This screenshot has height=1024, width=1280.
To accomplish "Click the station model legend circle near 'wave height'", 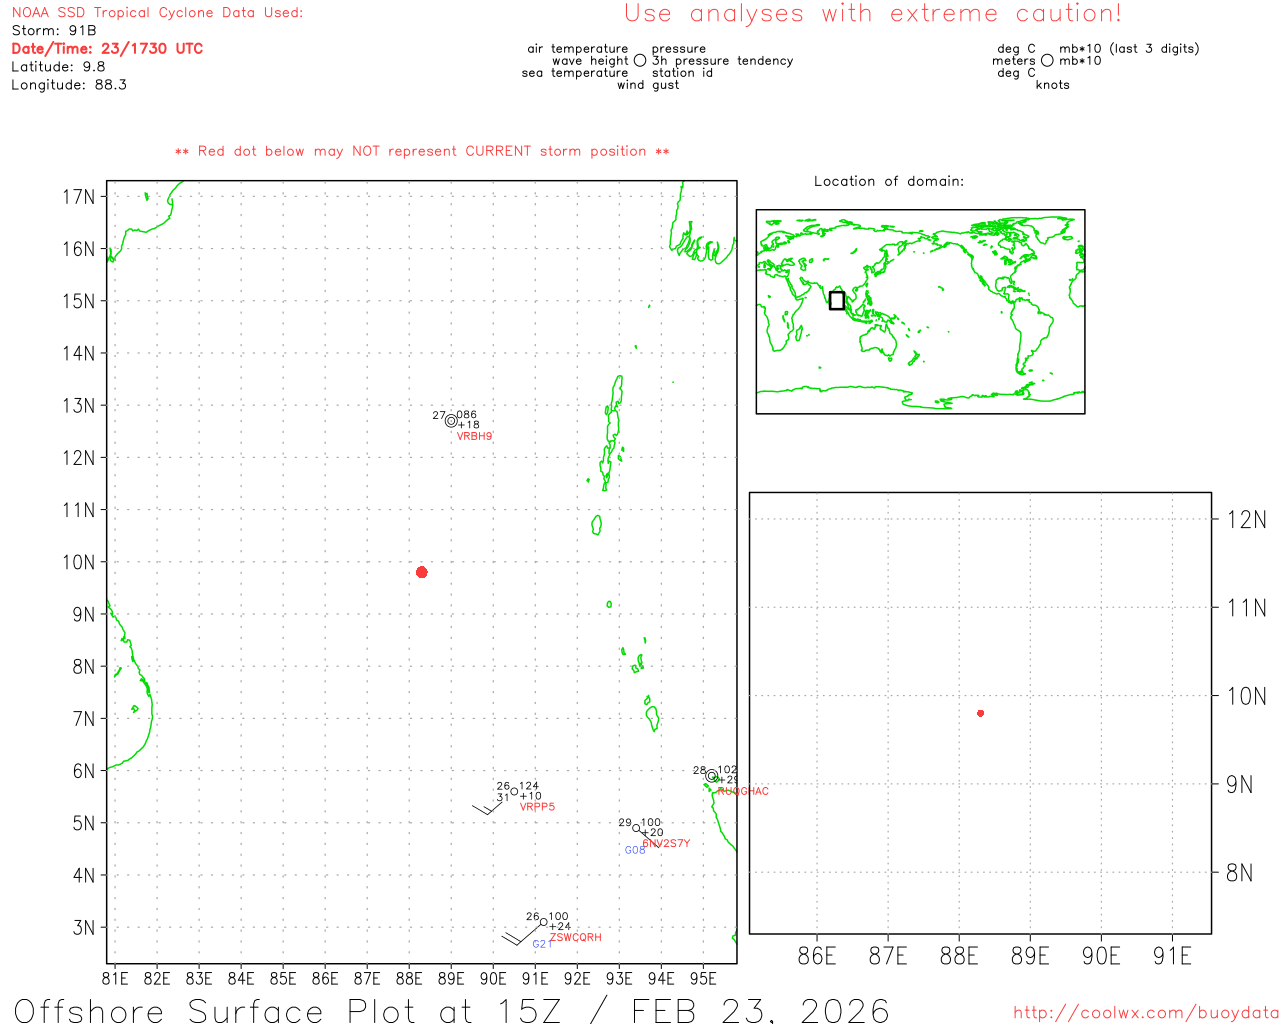I will [640, 61].
